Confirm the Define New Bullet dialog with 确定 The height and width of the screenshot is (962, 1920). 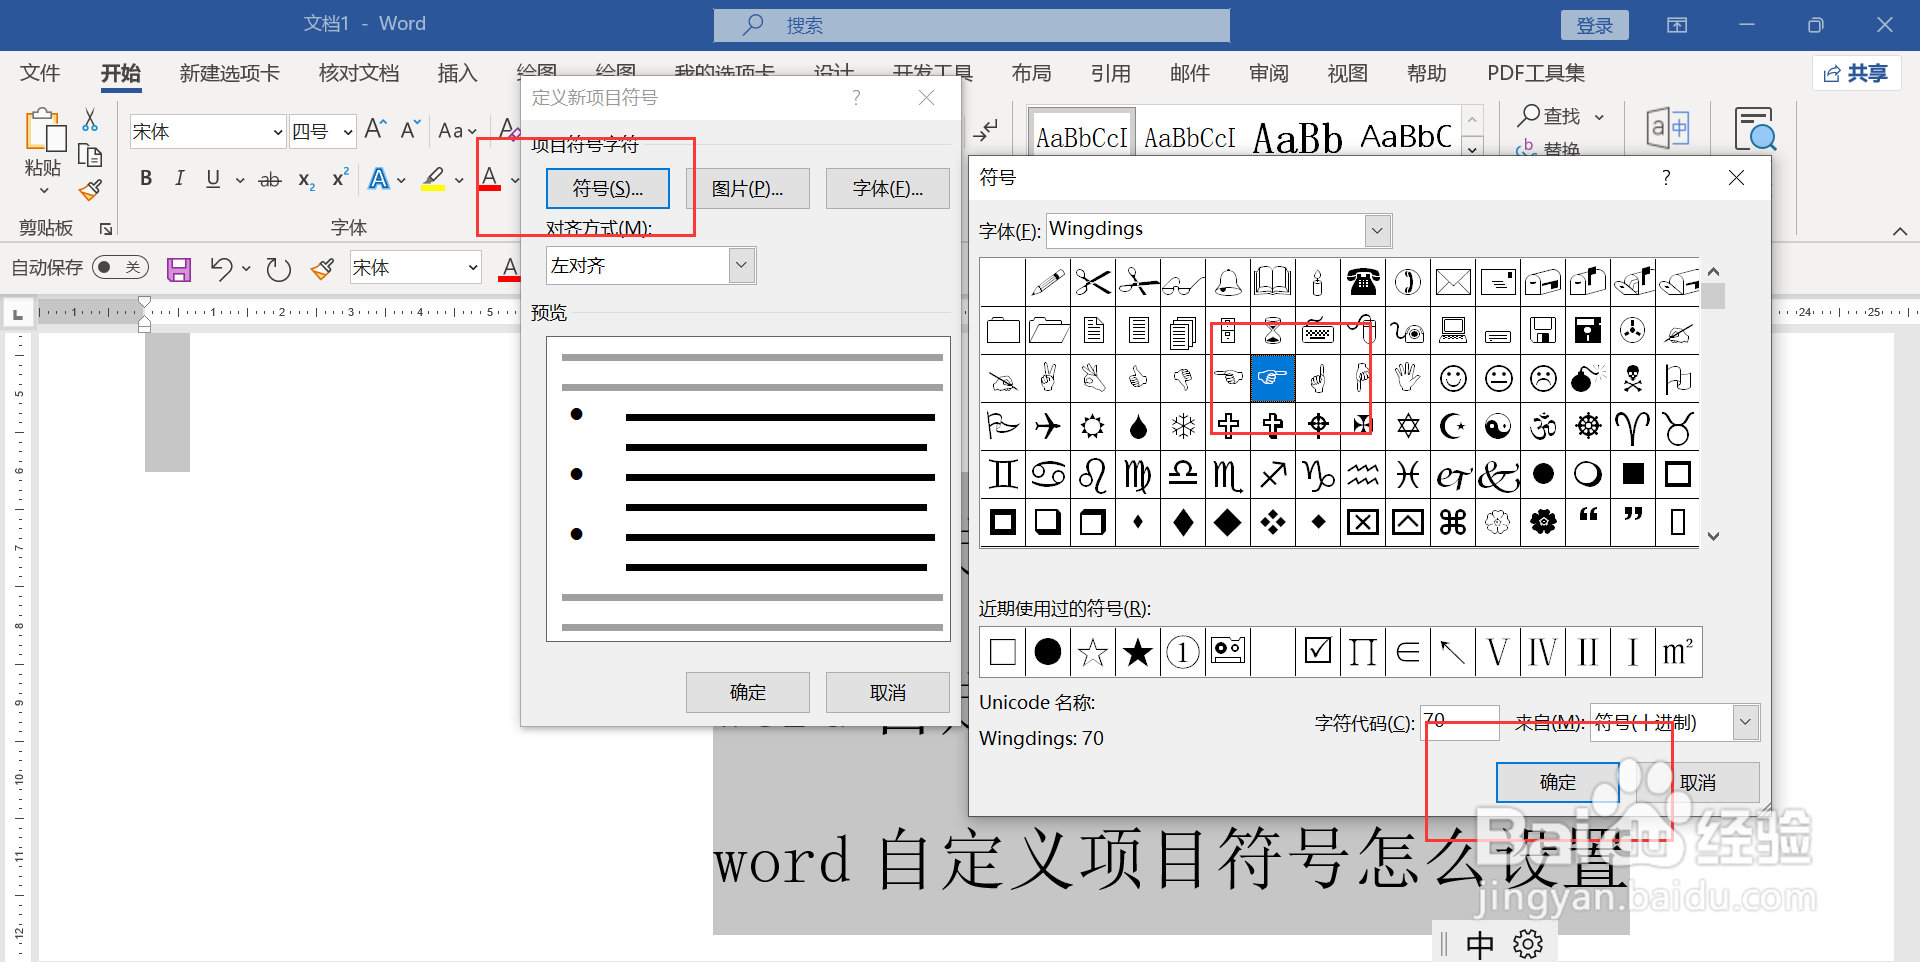coord(747,692)
